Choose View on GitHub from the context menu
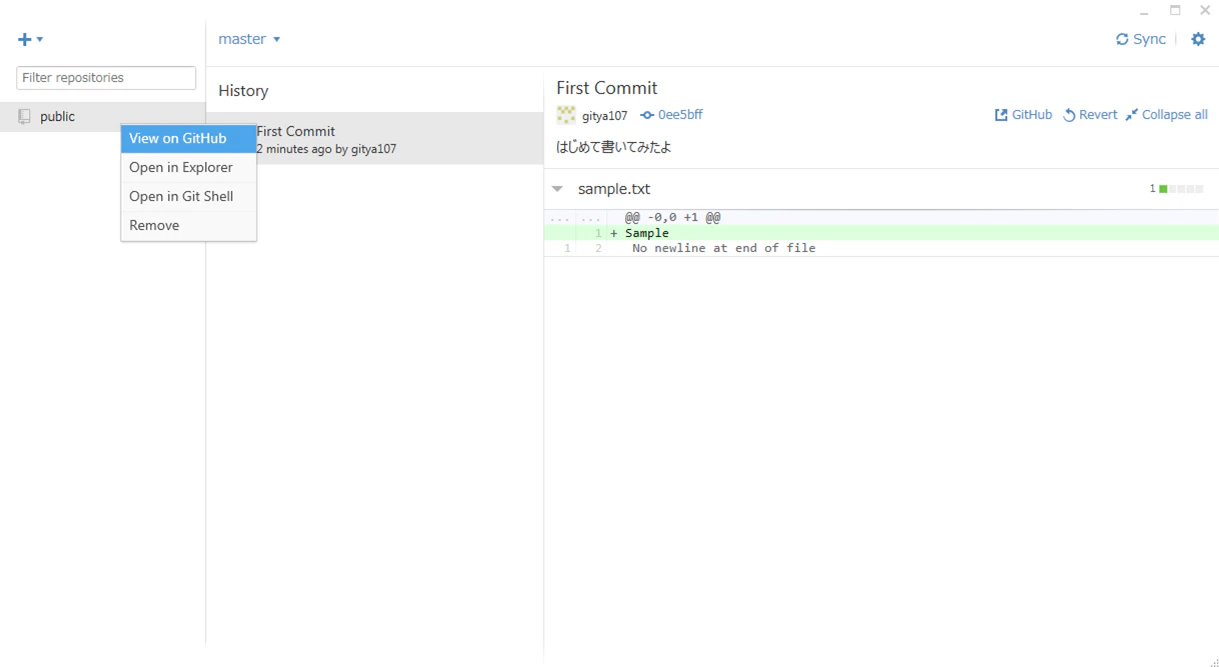Screen dimensions: 1219x667 click(188, 139)
